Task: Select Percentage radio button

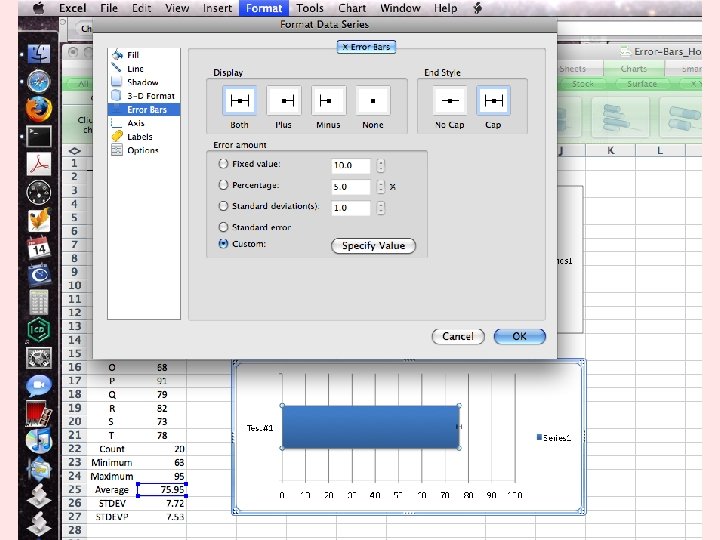Action: point(223,185)
